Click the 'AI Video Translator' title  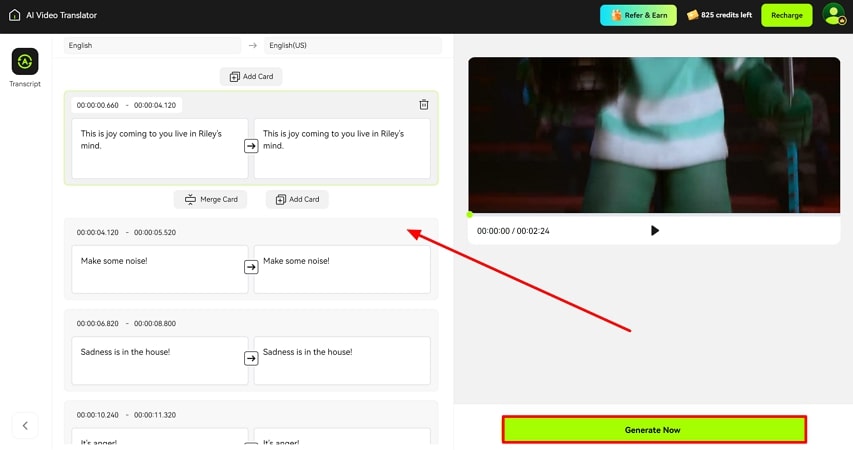coord(61,15)
